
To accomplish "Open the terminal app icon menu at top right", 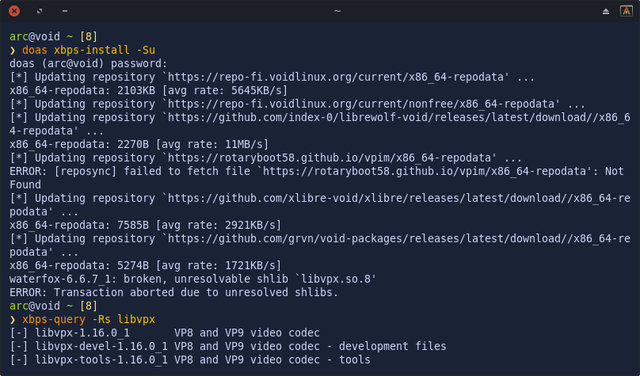I will [x=626, y=11].
